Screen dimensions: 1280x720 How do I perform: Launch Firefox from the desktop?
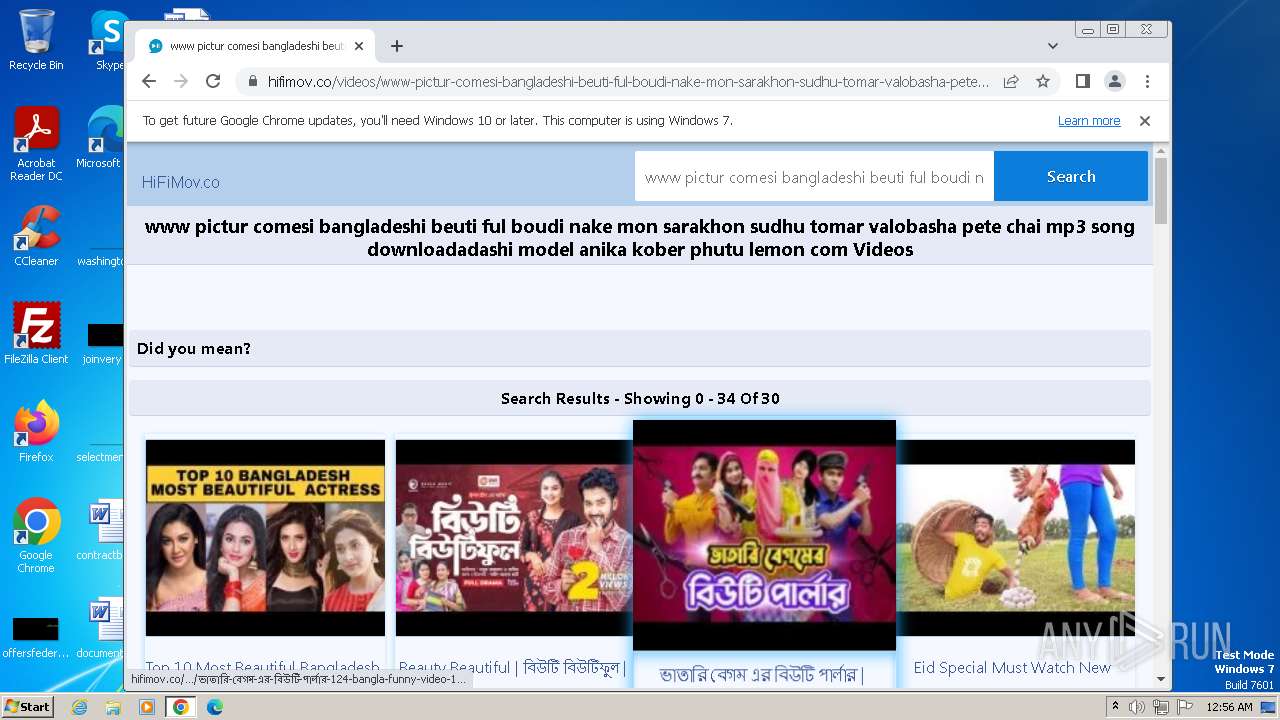[x=36, y=431]
